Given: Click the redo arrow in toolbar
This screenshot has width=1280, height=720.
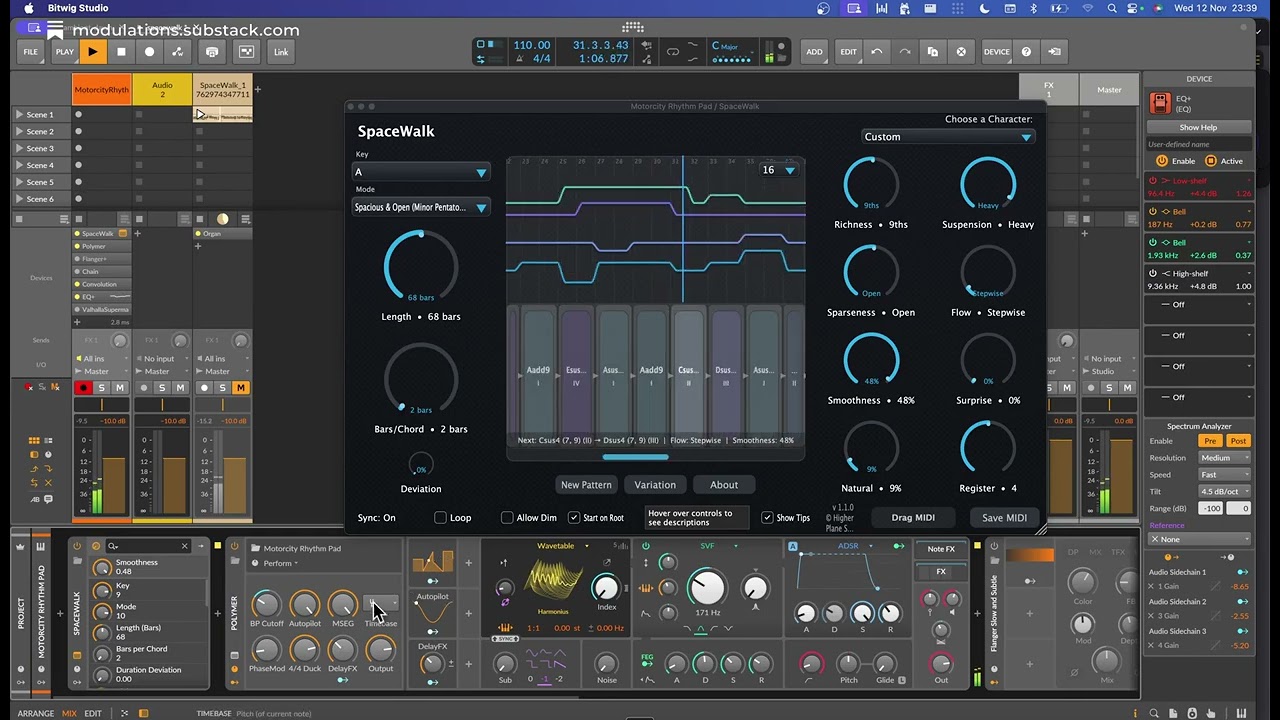Looking at the screenshot, I should tap(904, 52).
